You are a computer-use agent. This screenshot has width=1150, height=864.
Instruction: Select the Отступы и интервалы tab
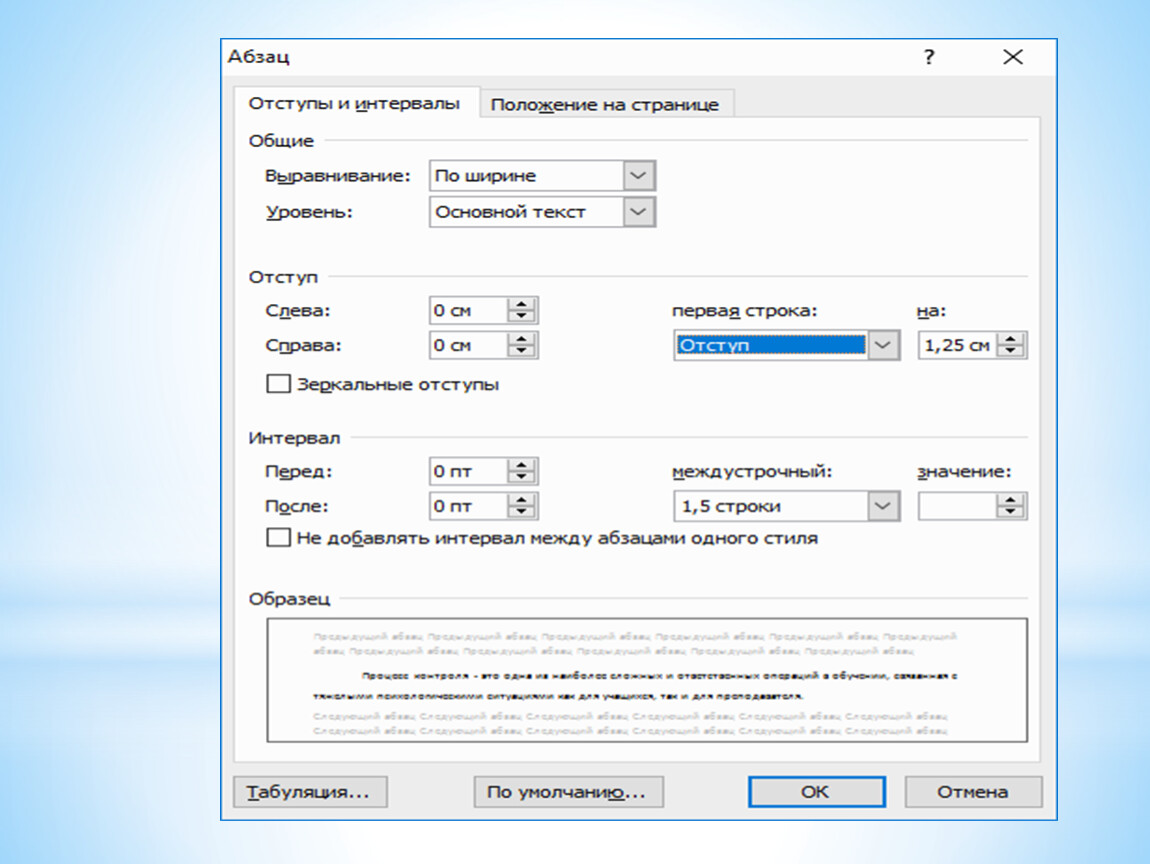(355, 104)
